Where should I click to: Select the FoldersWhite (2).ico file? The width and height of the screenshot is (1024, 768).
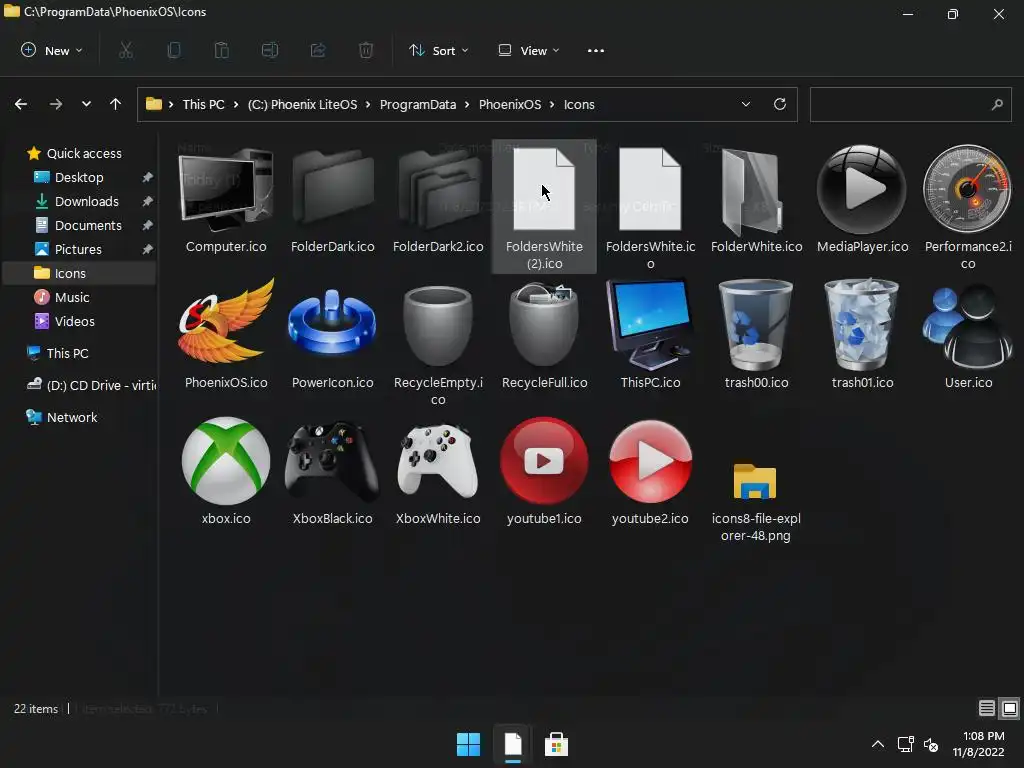click(544, 206)
